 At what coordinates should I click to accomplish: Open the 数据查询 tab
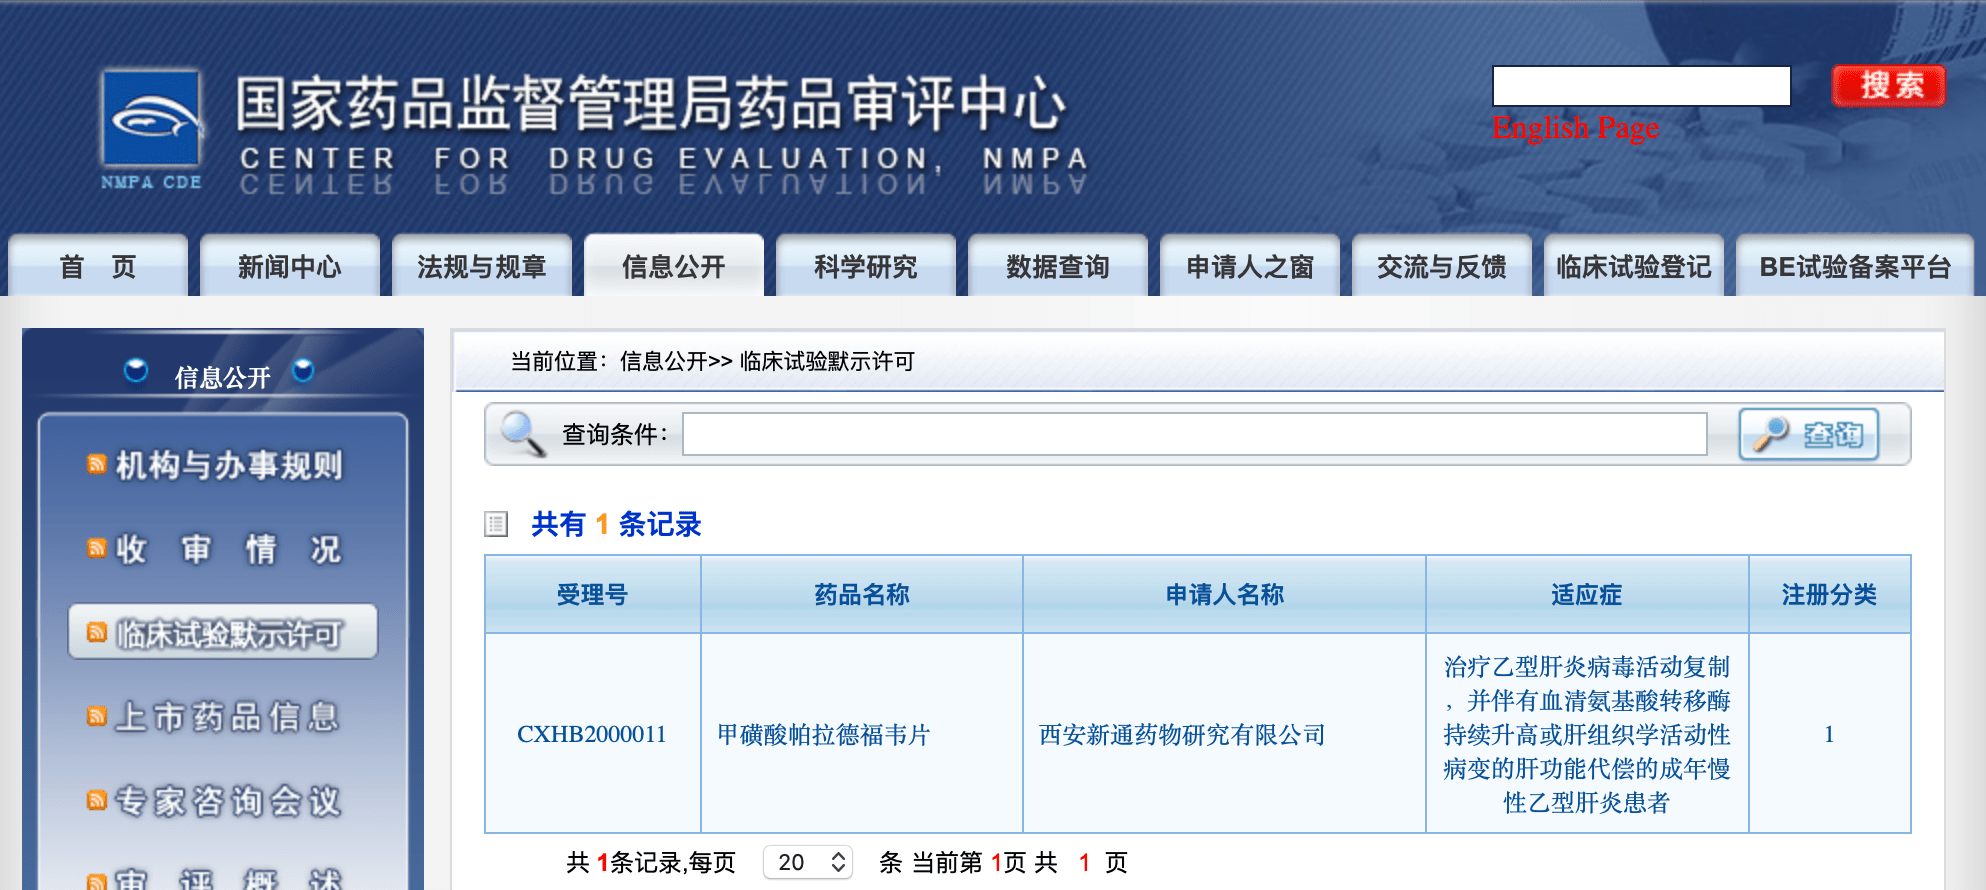(x=1058, y=266)
